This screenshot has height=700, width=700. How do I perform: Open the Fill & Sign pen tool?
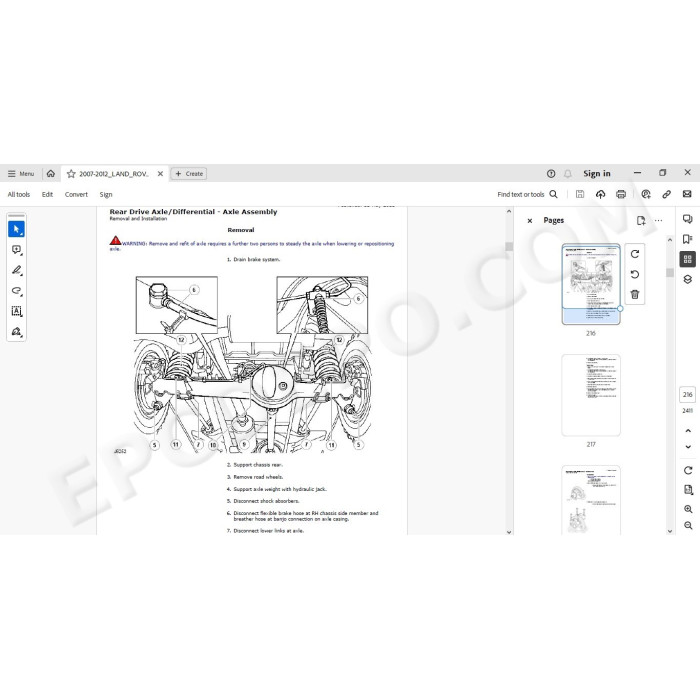point(17,332)
